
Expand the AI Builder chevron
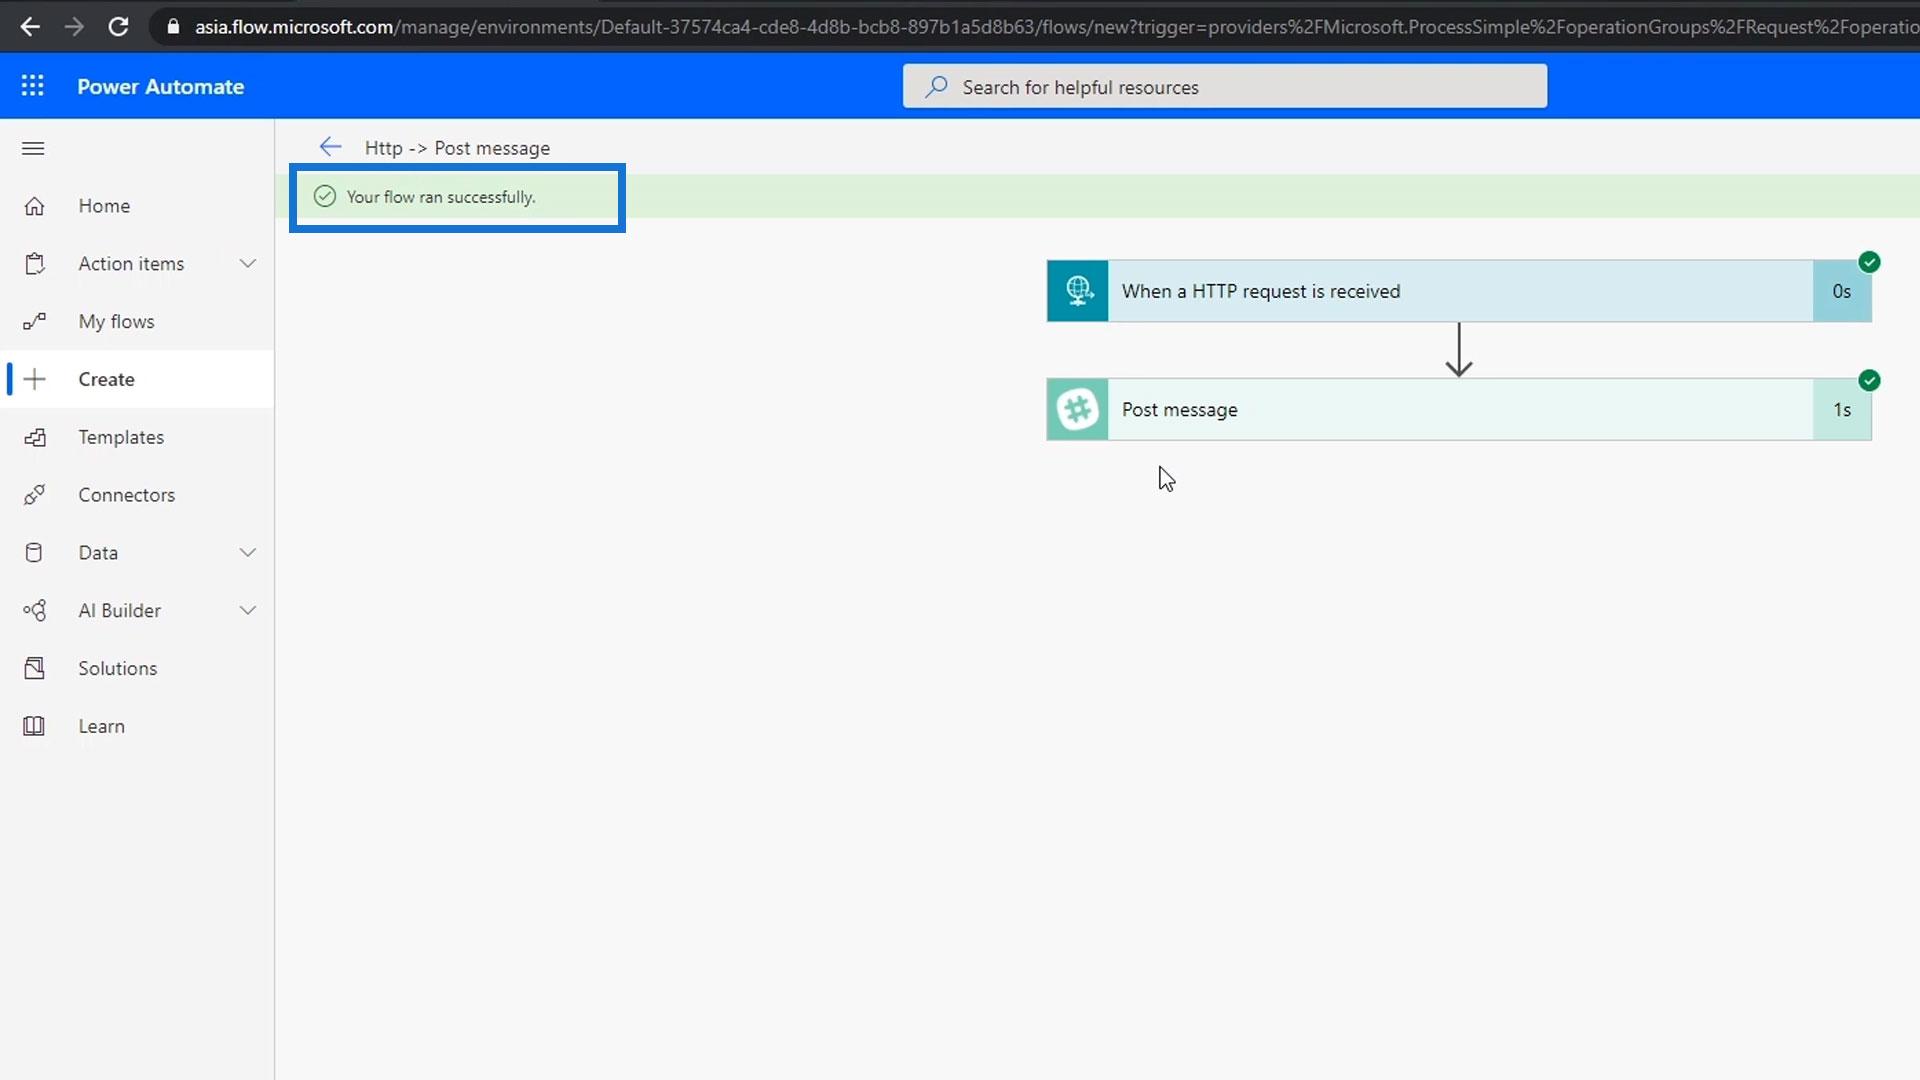pos(248,611)
